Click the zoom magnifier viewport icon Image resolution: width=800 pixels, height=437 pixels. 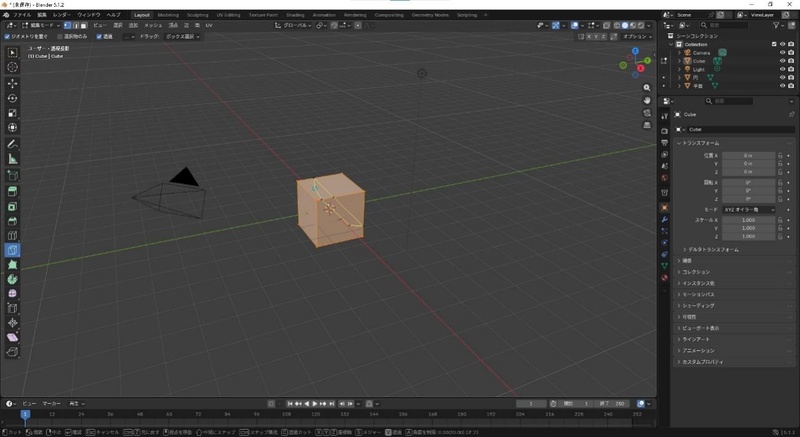tap(647, 88)
